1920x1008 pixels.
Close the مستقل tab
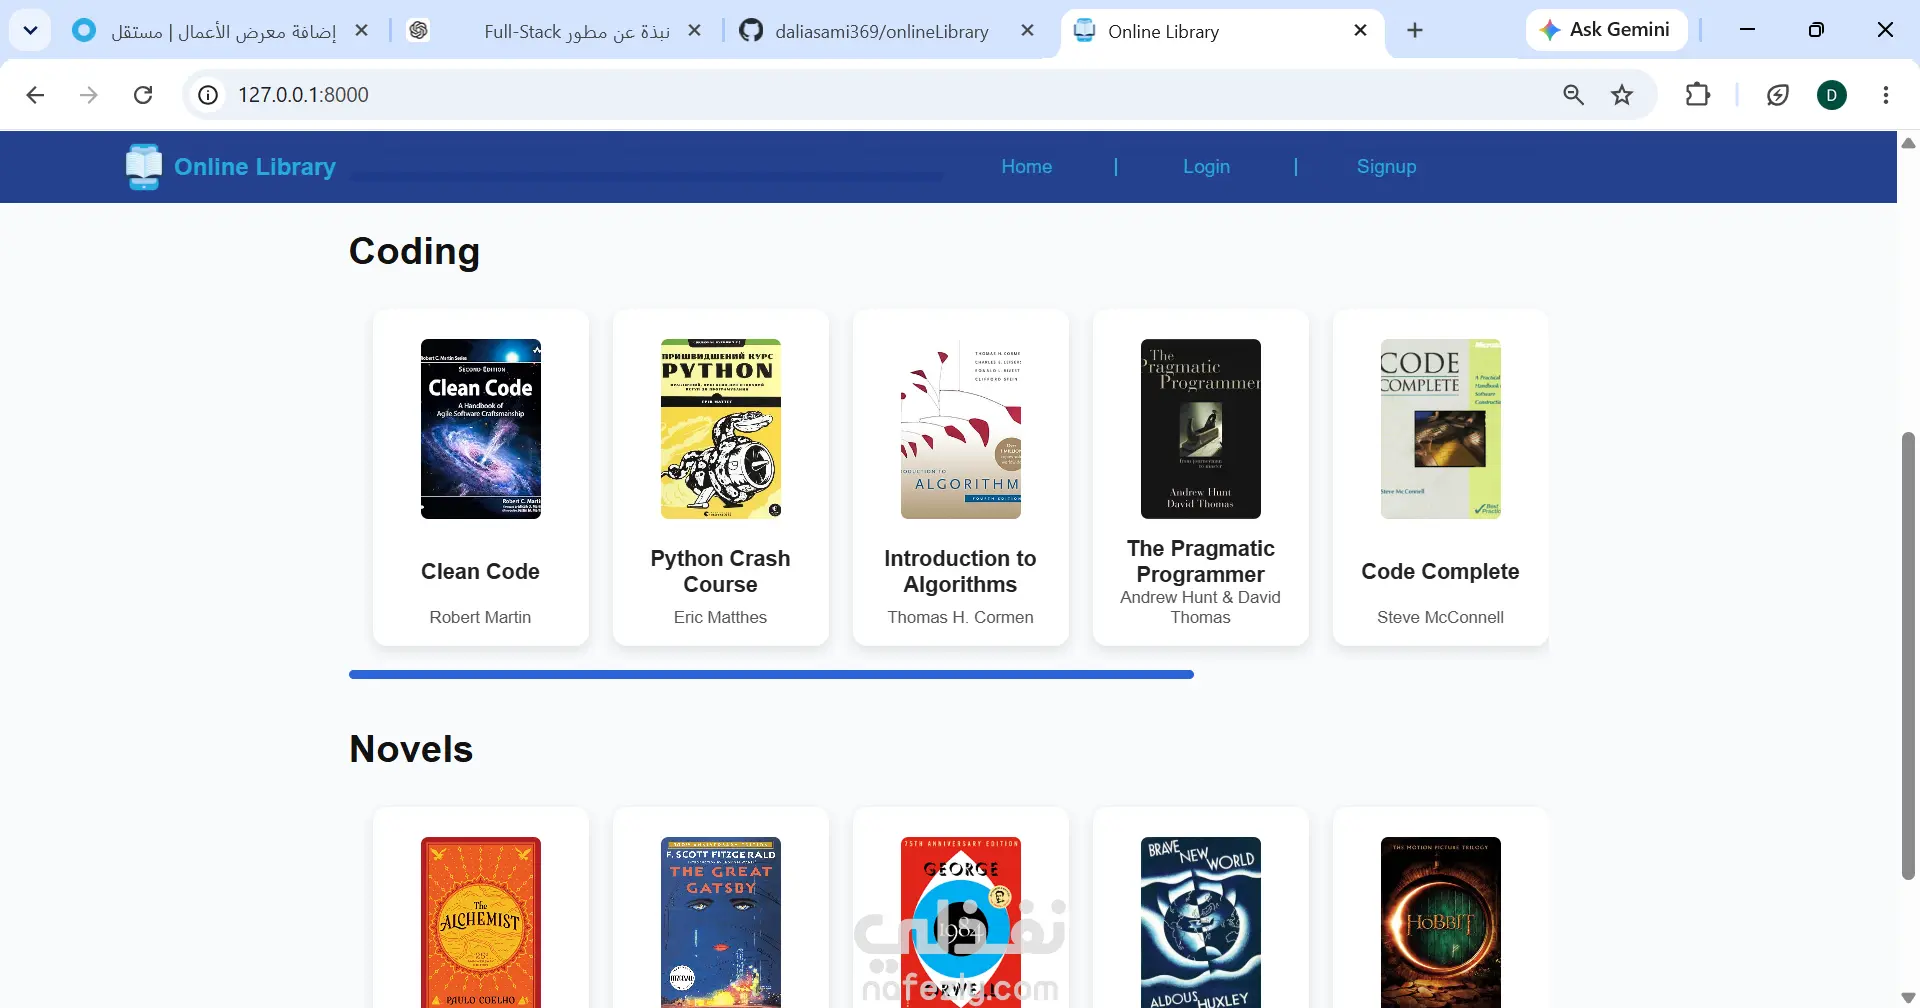click(x=362, y=31)
